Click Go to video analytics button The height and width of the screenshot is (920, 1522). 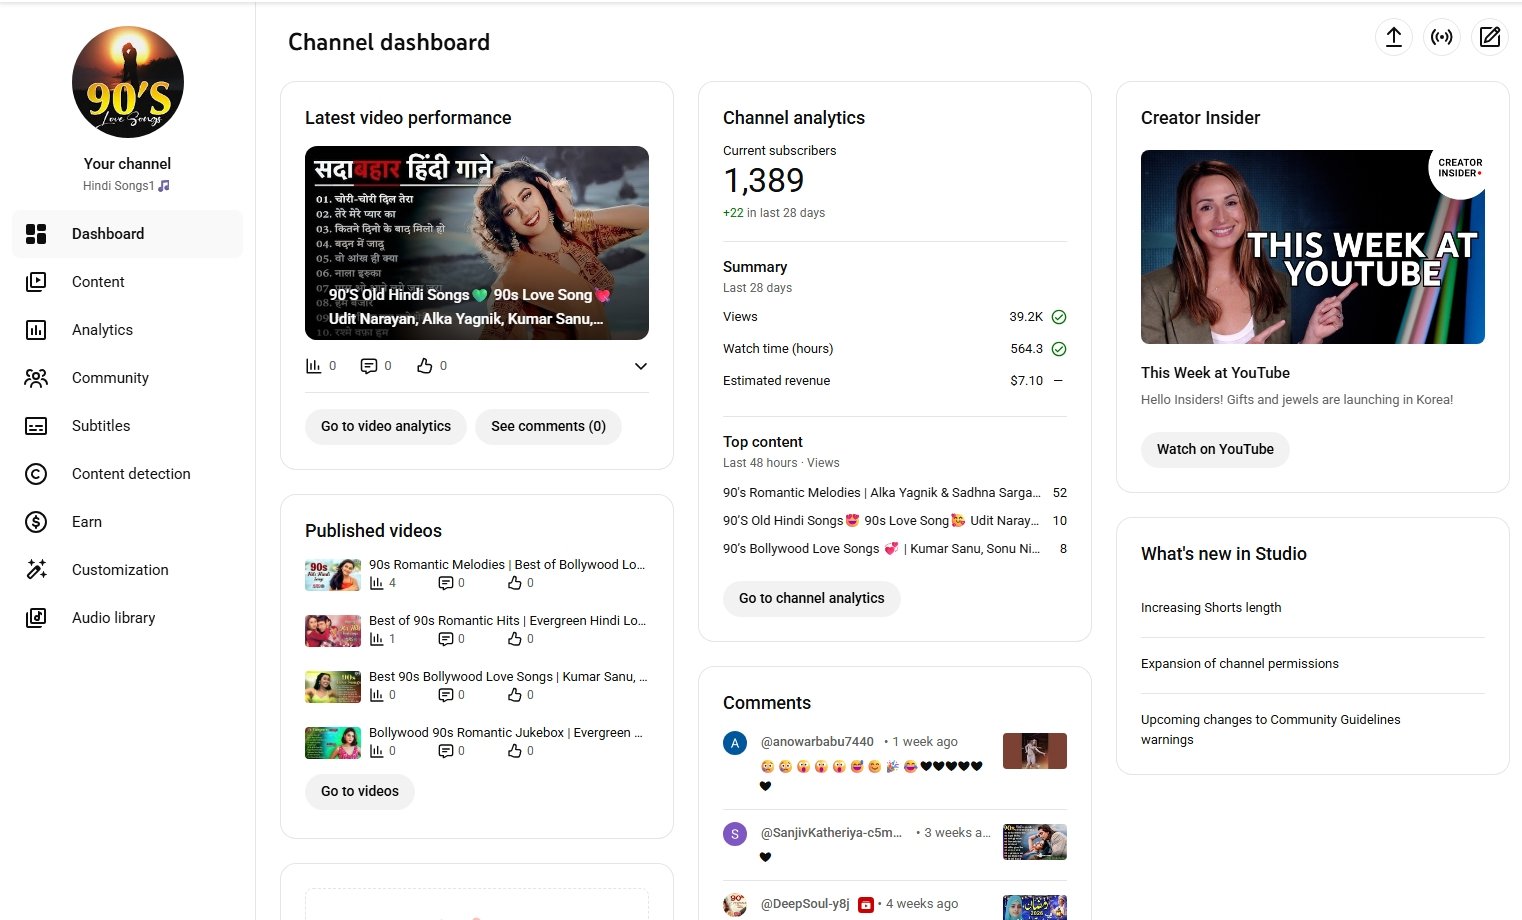click(385, 426)
